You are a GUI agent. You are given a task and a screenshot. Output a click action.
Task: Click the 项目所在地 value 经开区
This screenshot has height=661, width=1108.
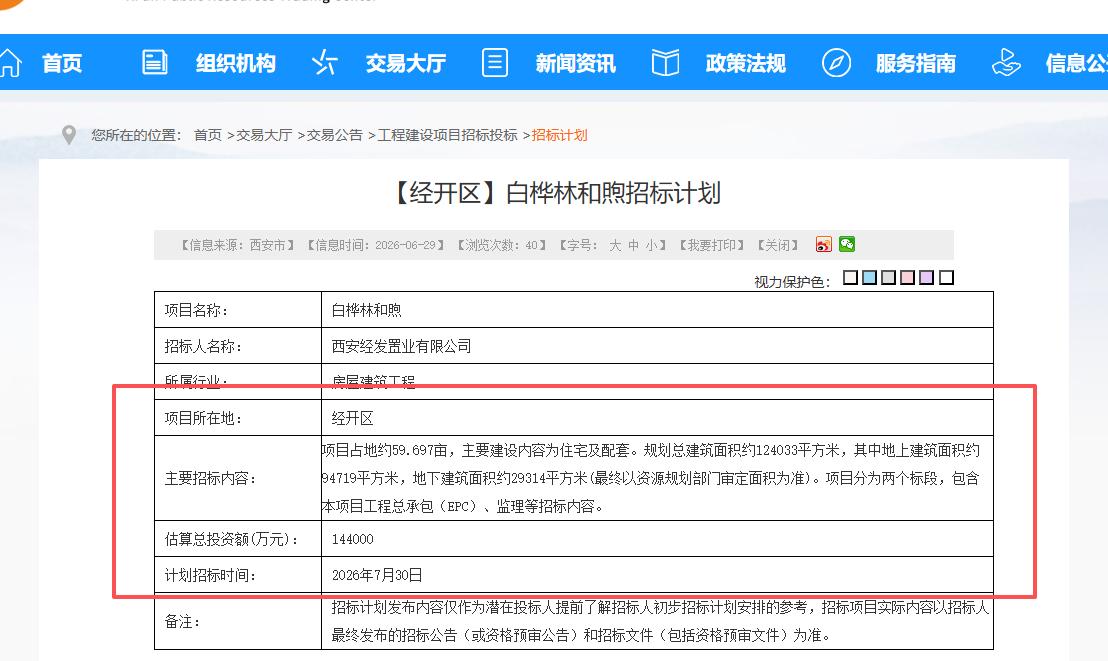(352, 419)
